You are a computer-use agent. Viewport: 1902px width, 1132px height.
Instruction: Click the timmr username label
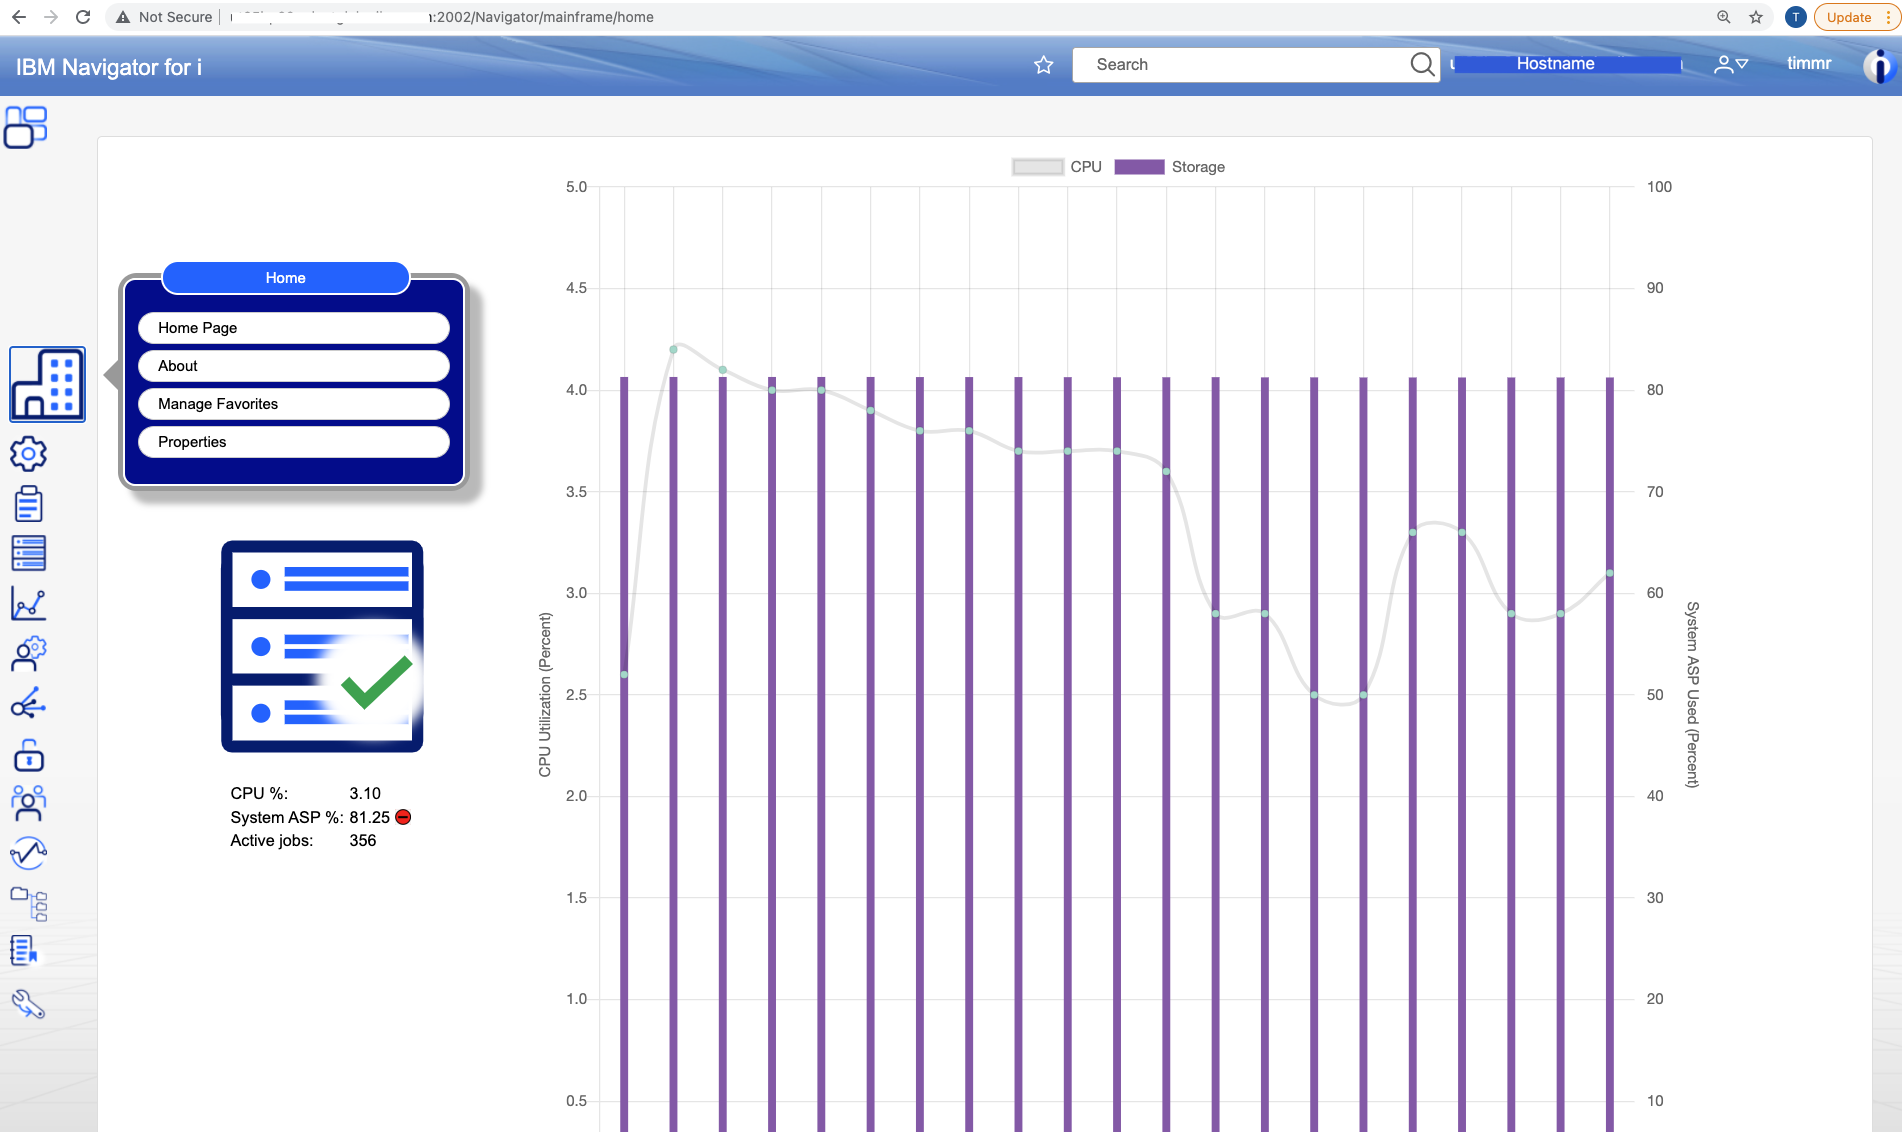click(1809, 64)
